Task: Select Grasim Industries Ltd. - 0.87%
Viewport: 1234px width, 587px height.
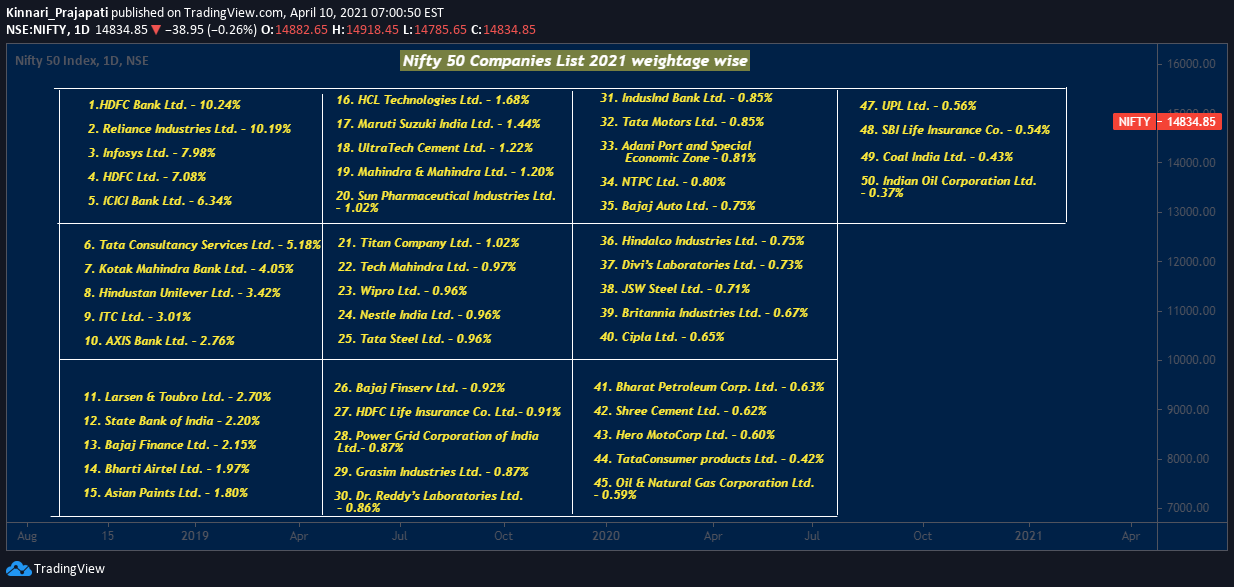Action: pos(431,472)
